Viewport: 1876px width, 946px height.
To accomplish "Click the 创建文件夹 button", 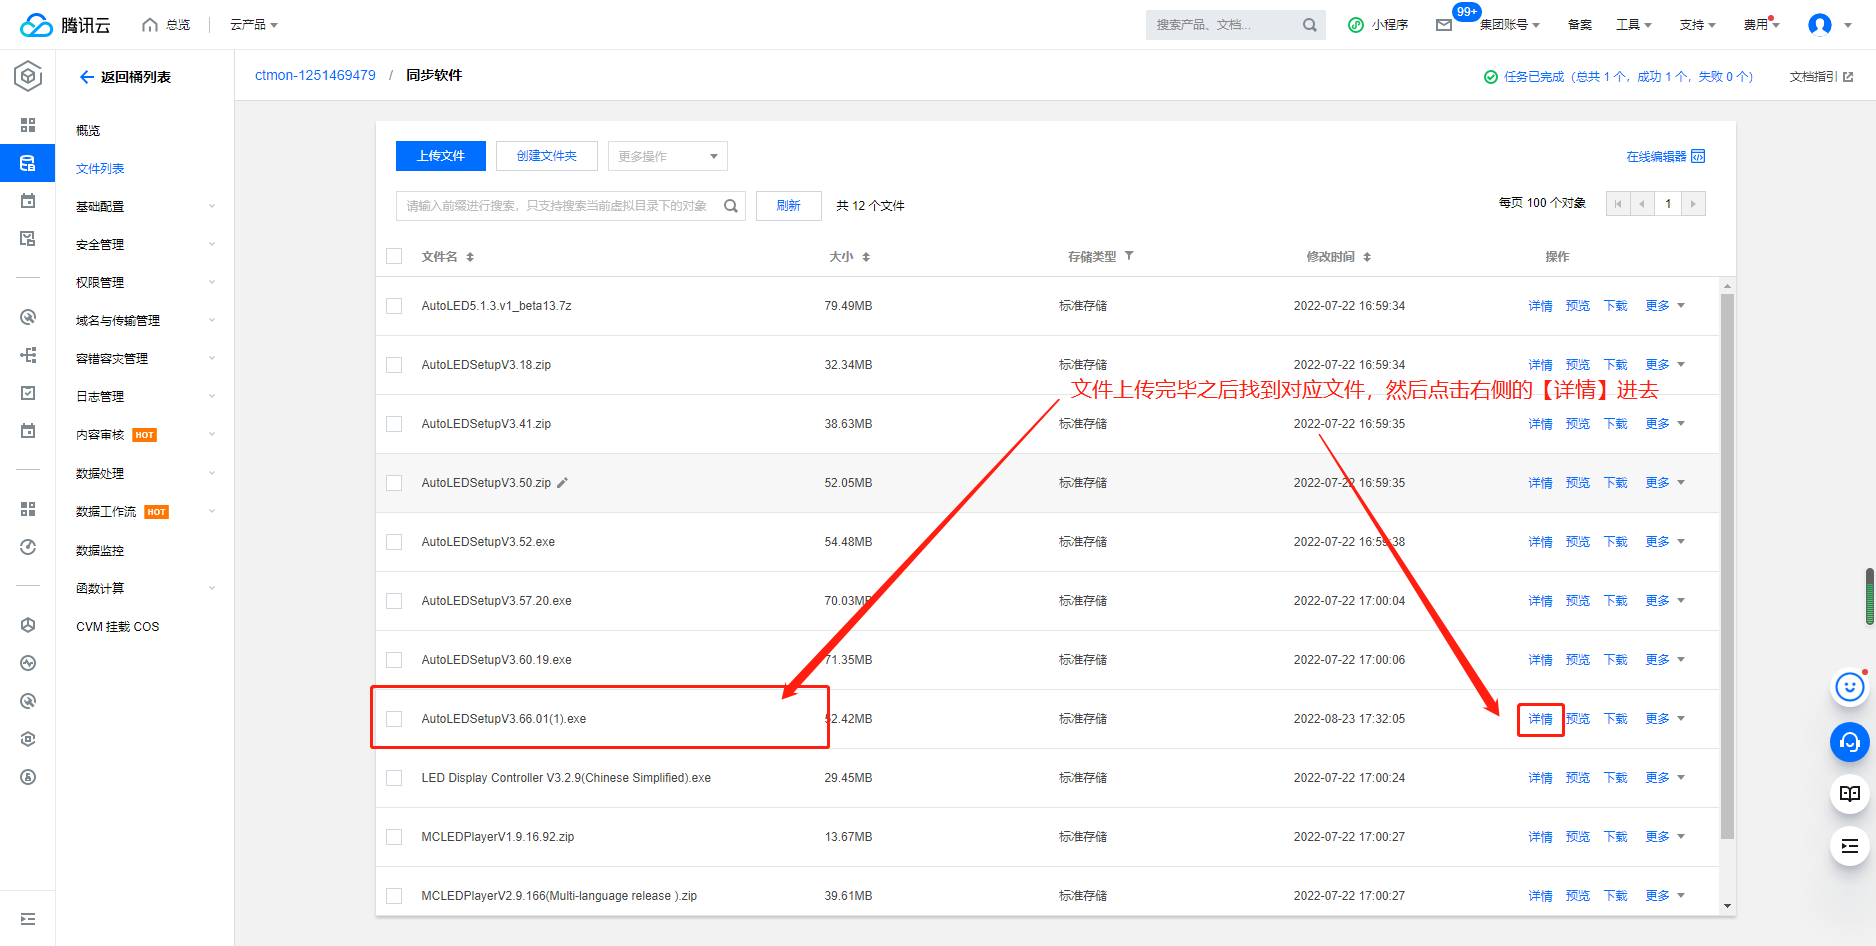I will [547, 156].
